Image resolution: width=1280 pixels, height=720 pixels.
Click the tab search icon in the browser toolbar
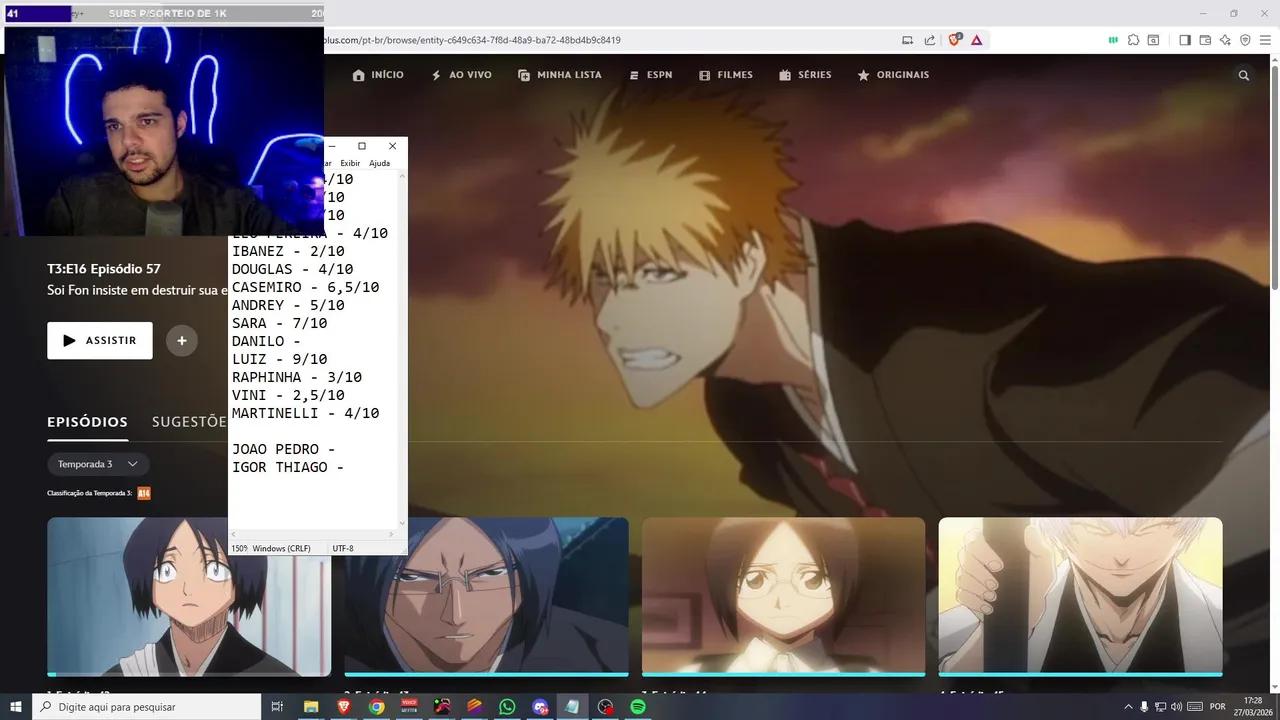1153,40
